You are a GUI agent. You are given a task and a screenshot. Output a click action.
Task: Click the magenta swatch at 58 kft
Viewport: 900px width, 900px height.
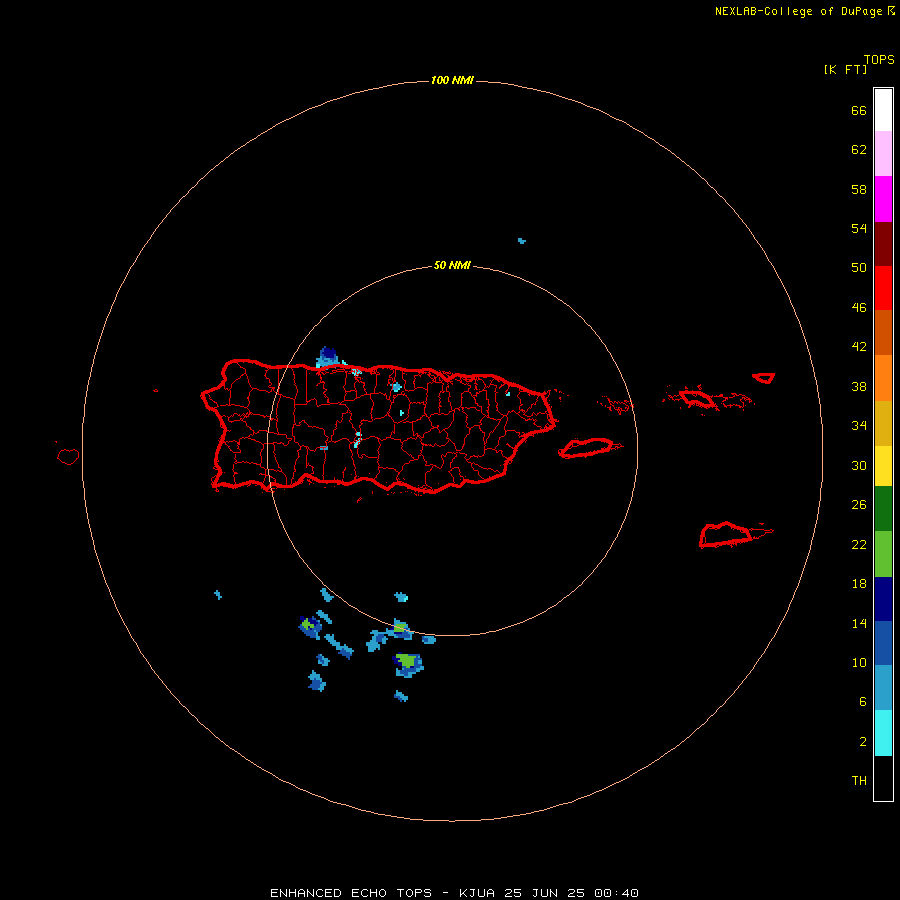click(x=883, y=199)
